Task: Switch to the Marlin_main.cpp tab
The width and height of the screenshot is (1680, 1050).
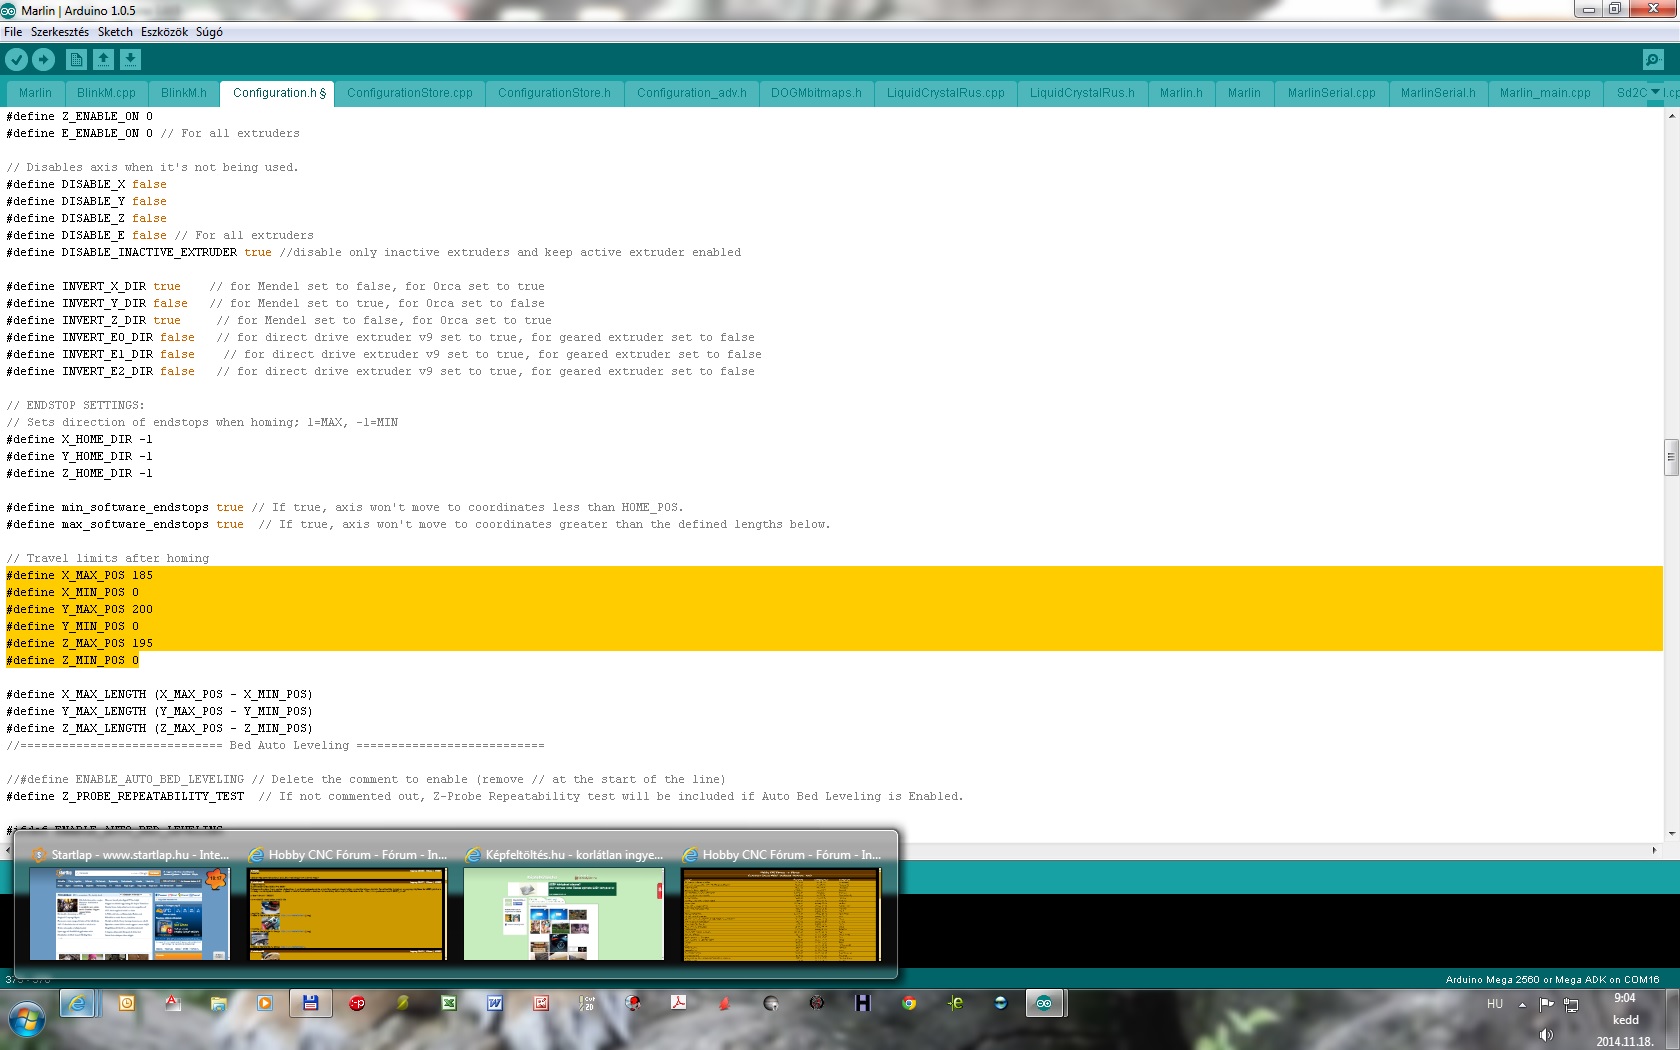Action: point(1544,93)
